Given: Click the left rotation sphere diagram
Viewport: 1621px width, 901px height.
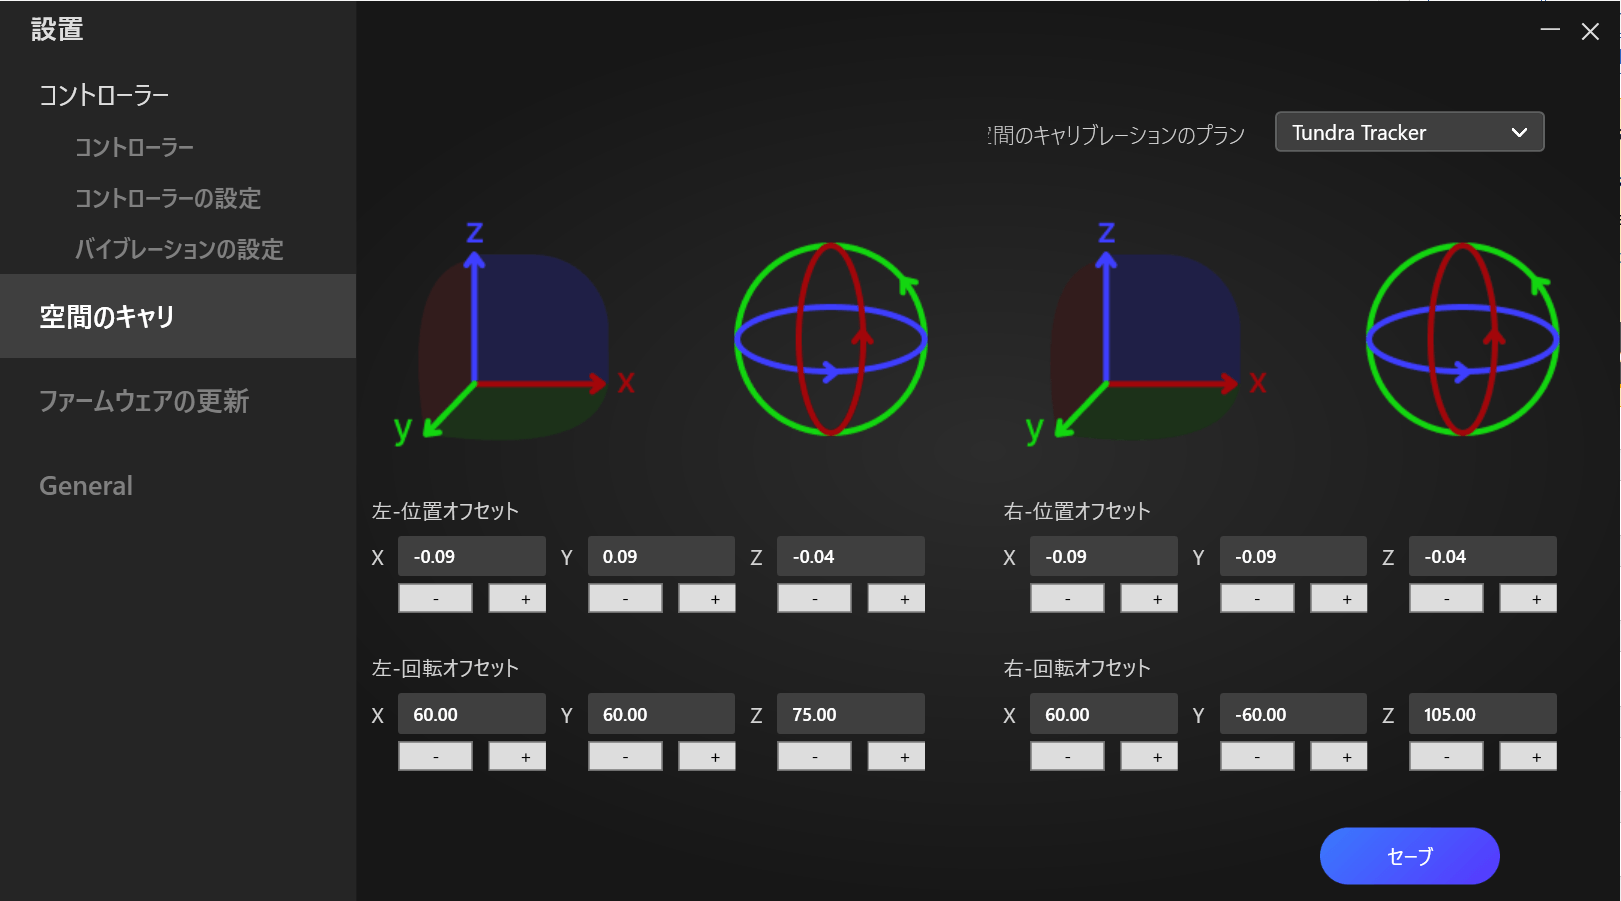Looking at the screenshot, I should tap(830, 339).
